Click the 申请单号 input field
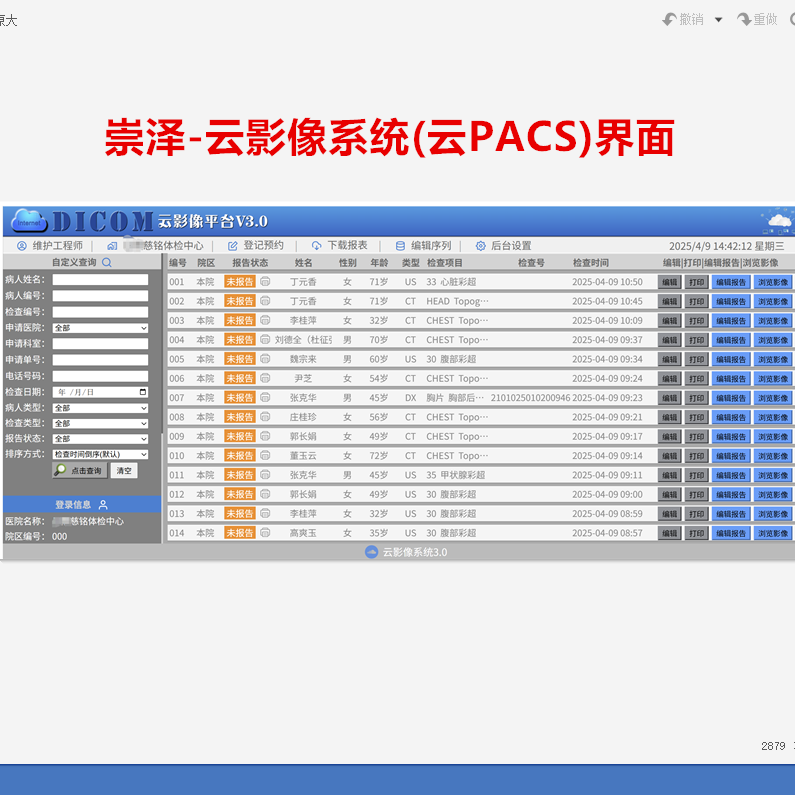This screenshot has width=795, height=795. [x=100, y=360]
